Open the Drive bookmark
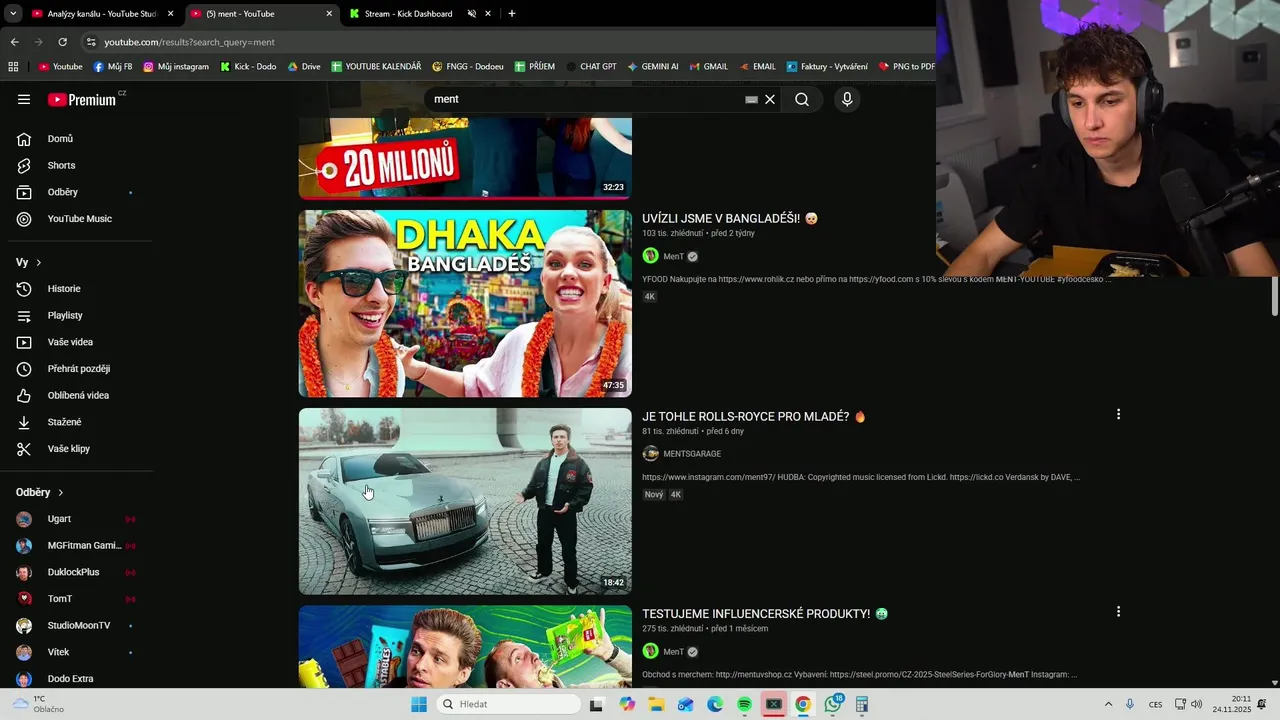 [304, 67]
